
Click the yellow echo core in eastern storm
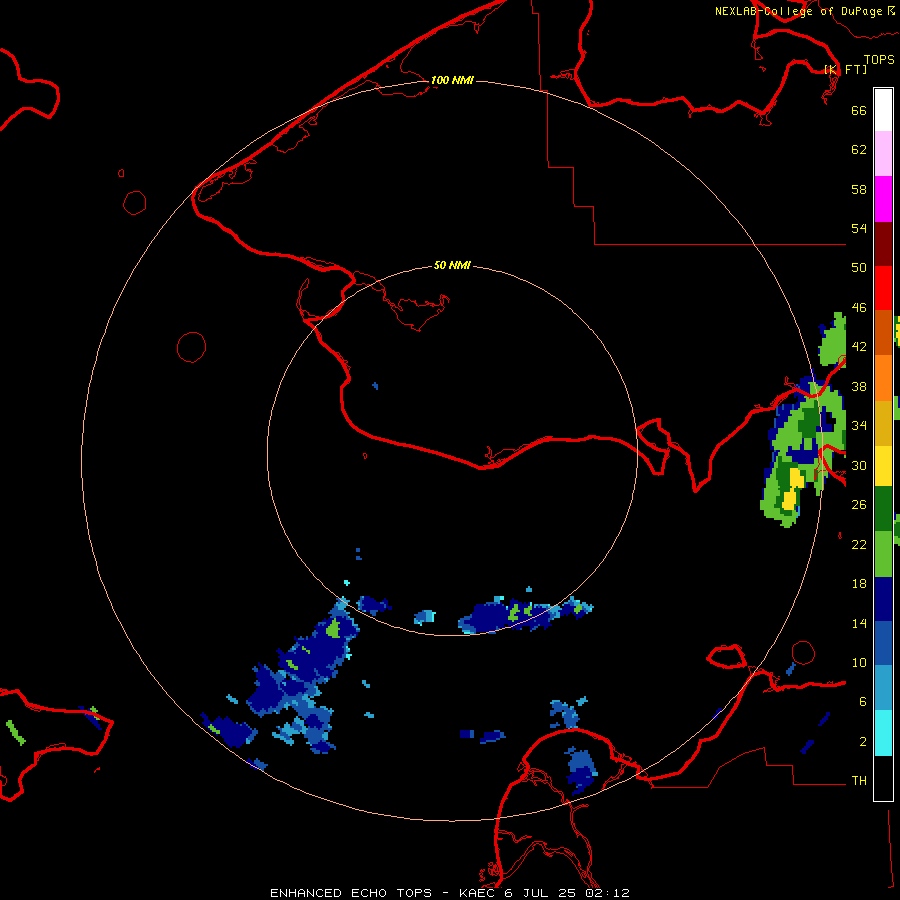pyautogui.click(x=793, y=488)
